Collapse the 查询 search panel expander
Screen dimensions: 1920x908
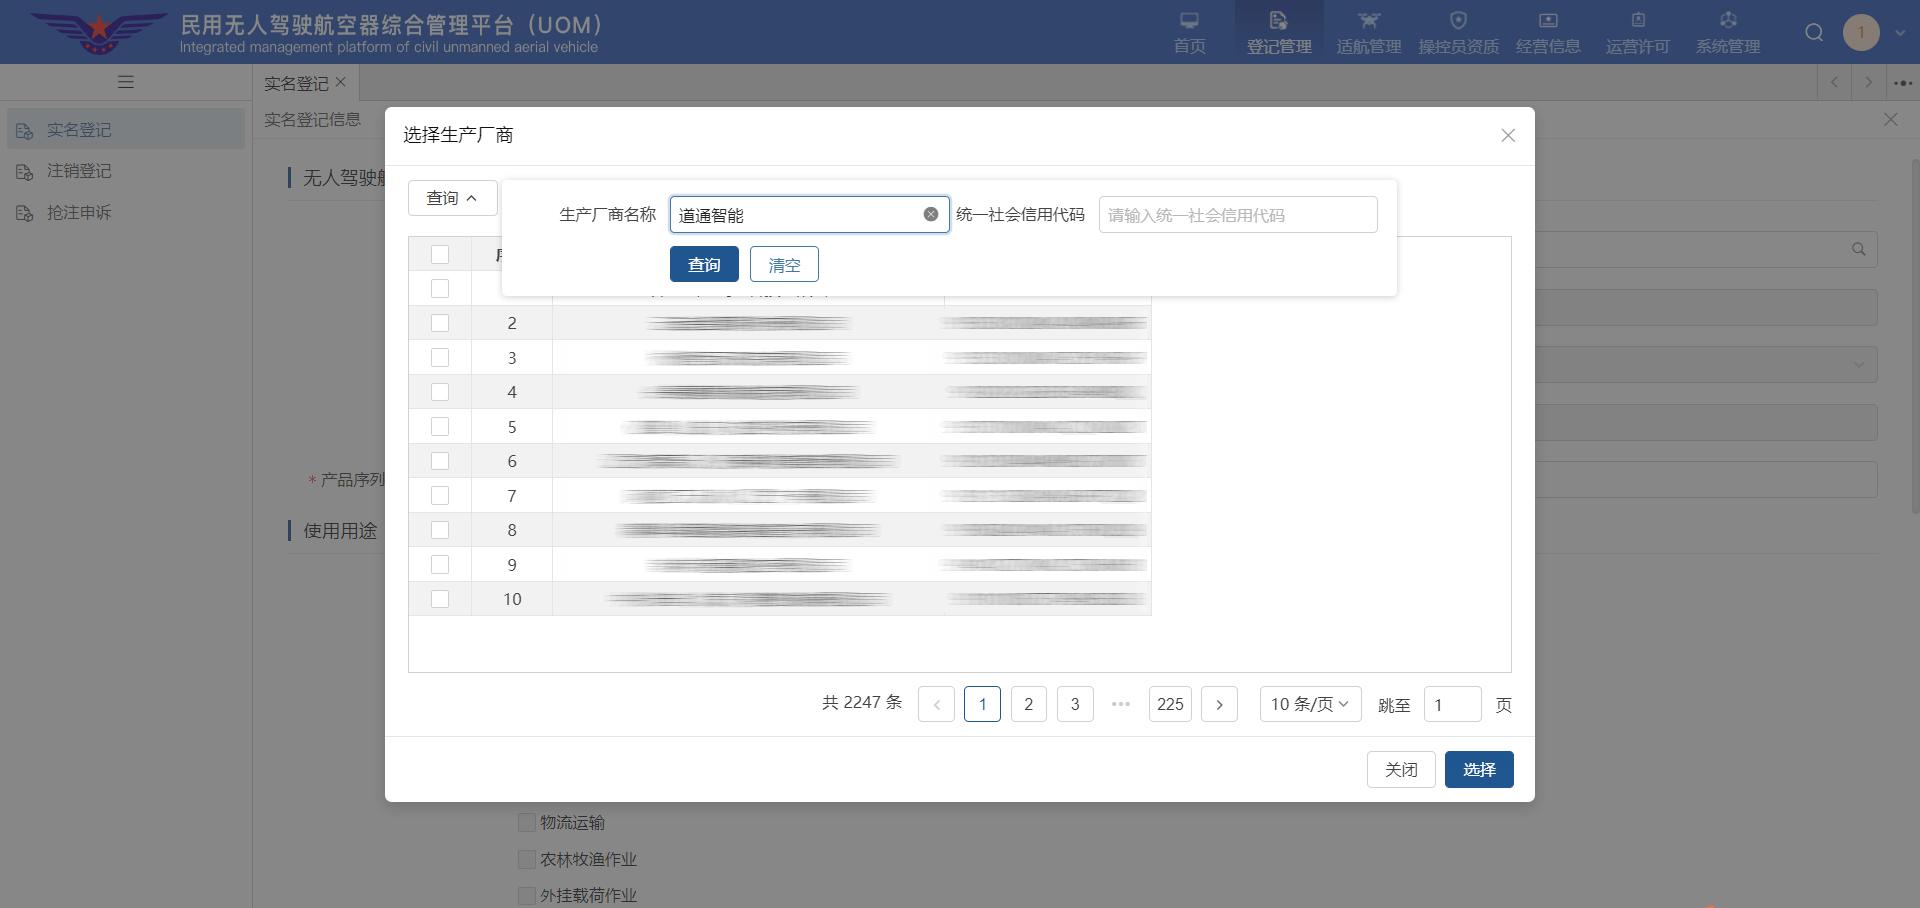(452, 198)
